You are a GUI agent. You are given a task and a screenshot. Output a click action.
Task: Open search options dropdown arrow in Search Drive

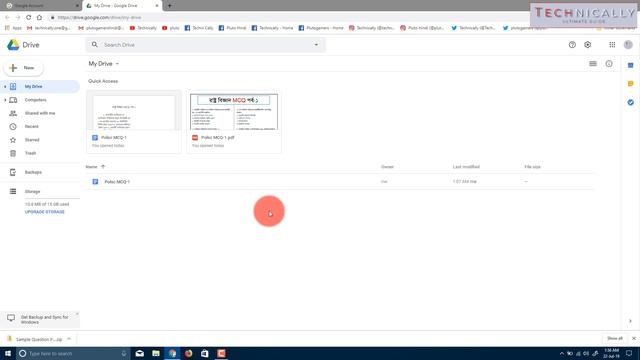pyautogui.click(x=316, y=45)
